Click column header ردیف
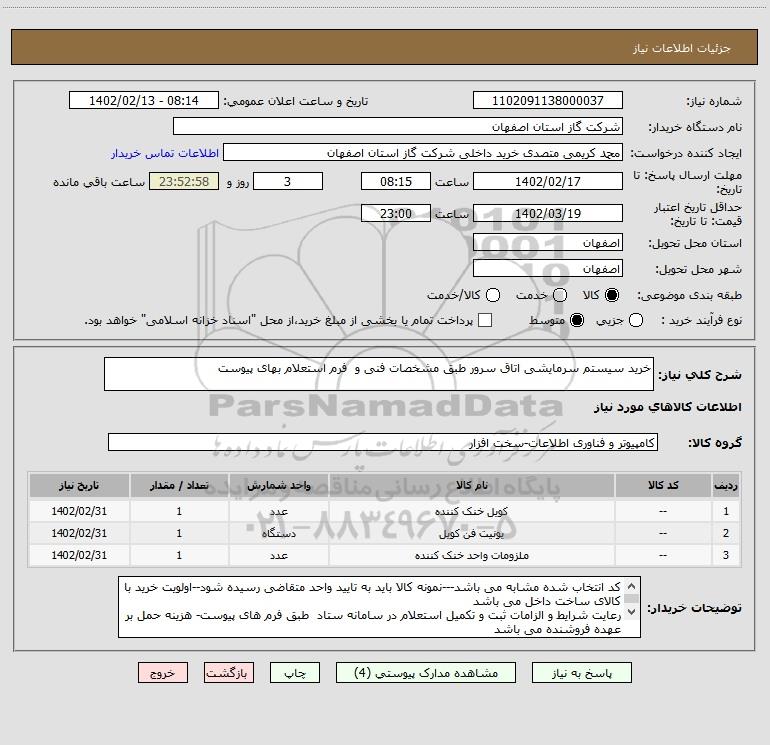The width and height of the screenshot is (770, 745). point(725,485)
